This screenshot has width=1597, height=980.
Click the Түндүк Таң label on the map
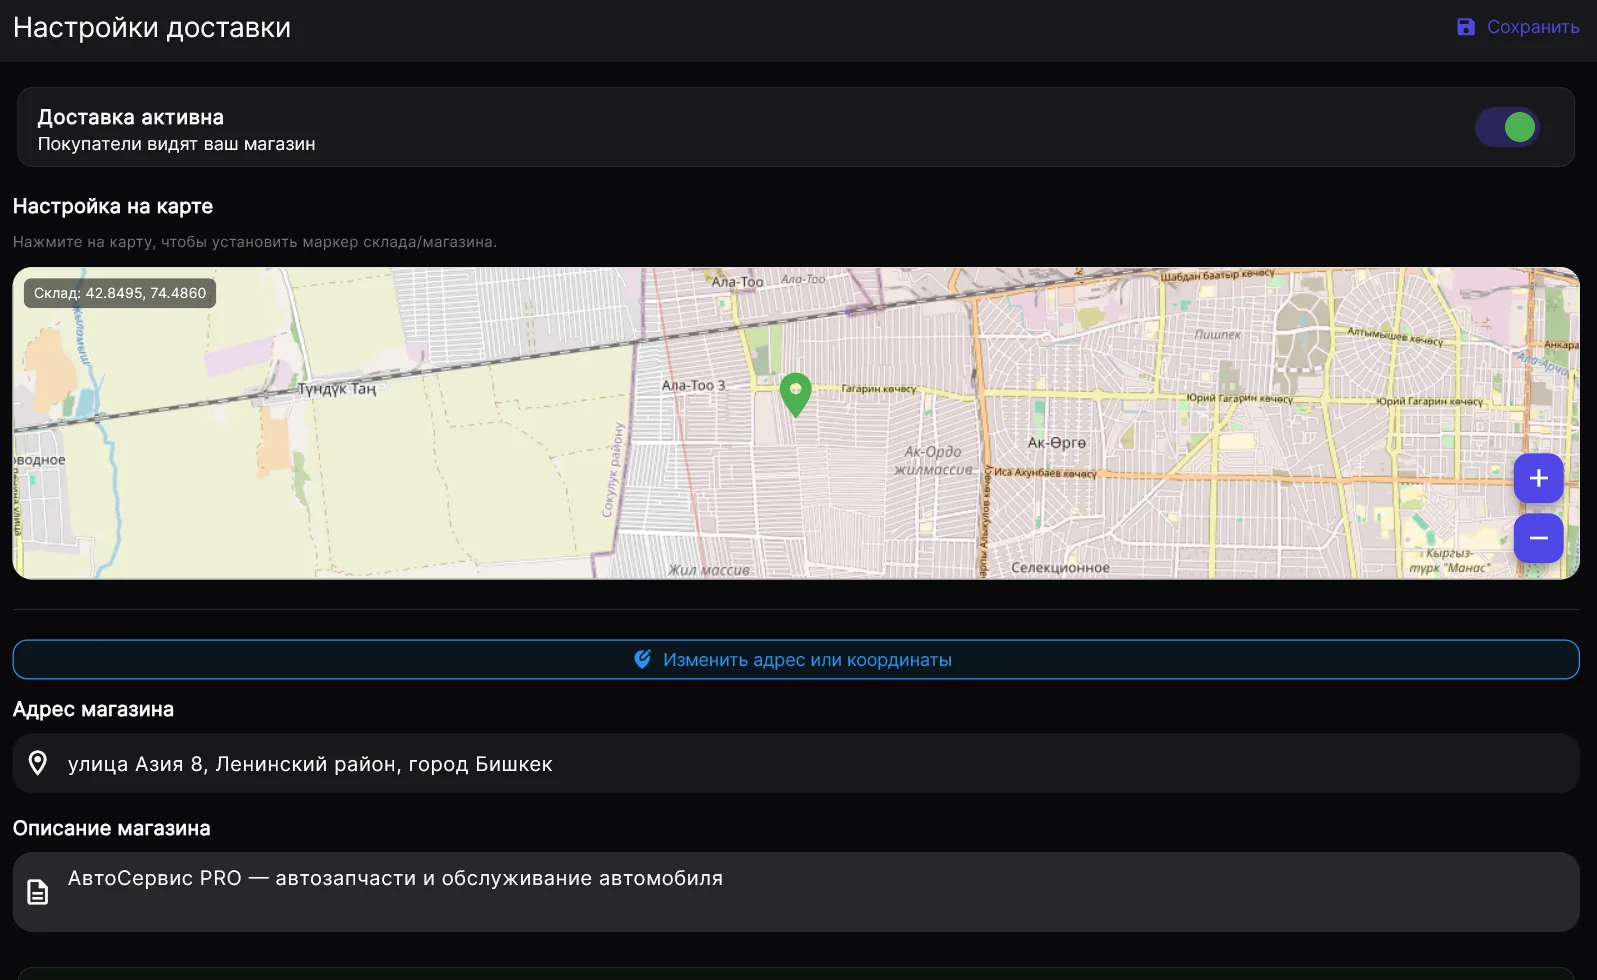point(337,389)
